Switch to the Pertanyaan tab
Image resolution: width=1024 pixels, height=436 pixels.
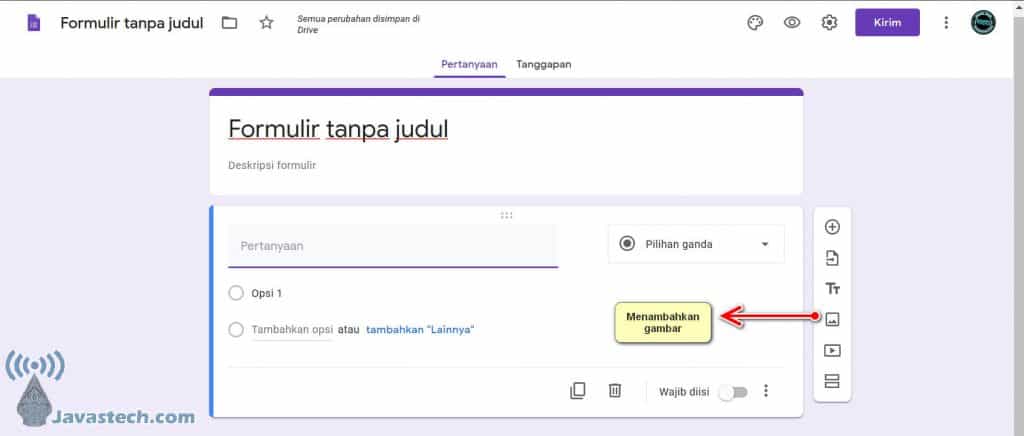[x=470, y=65]
